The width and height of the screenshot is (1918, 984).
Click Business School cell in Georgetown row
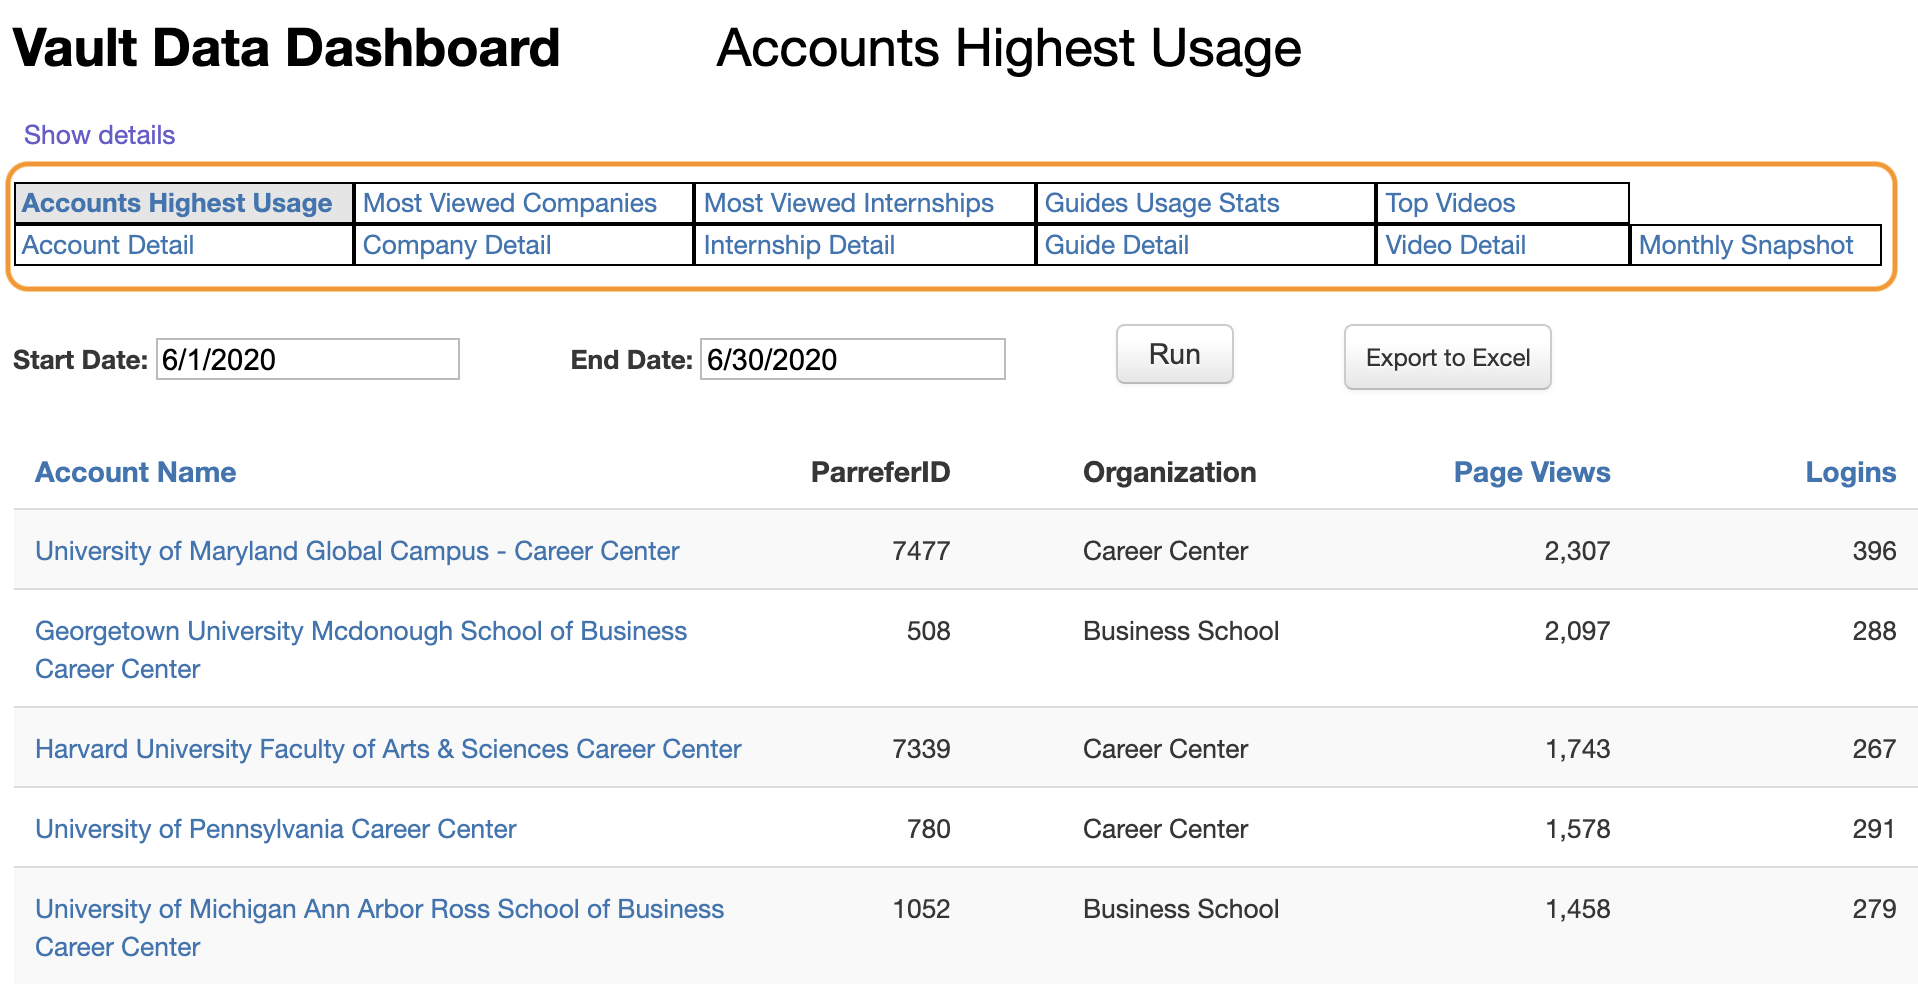point(1181,631)
